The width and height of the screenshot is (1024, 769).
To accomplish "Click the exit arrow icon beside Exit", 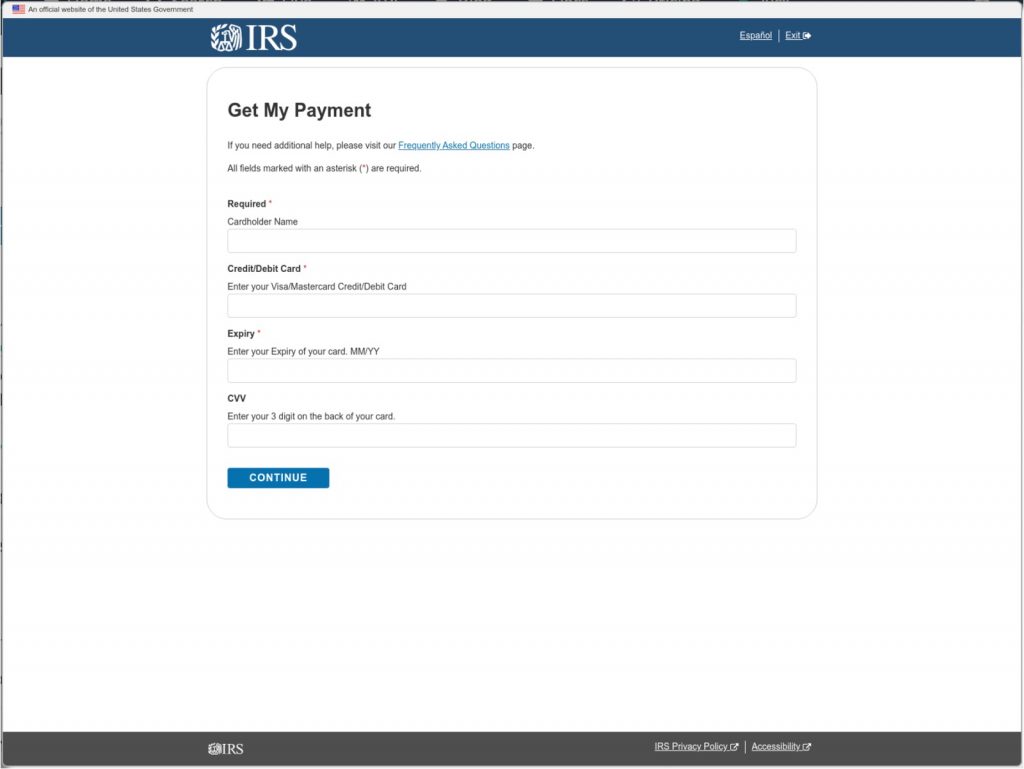I will [x=807, y=36].
